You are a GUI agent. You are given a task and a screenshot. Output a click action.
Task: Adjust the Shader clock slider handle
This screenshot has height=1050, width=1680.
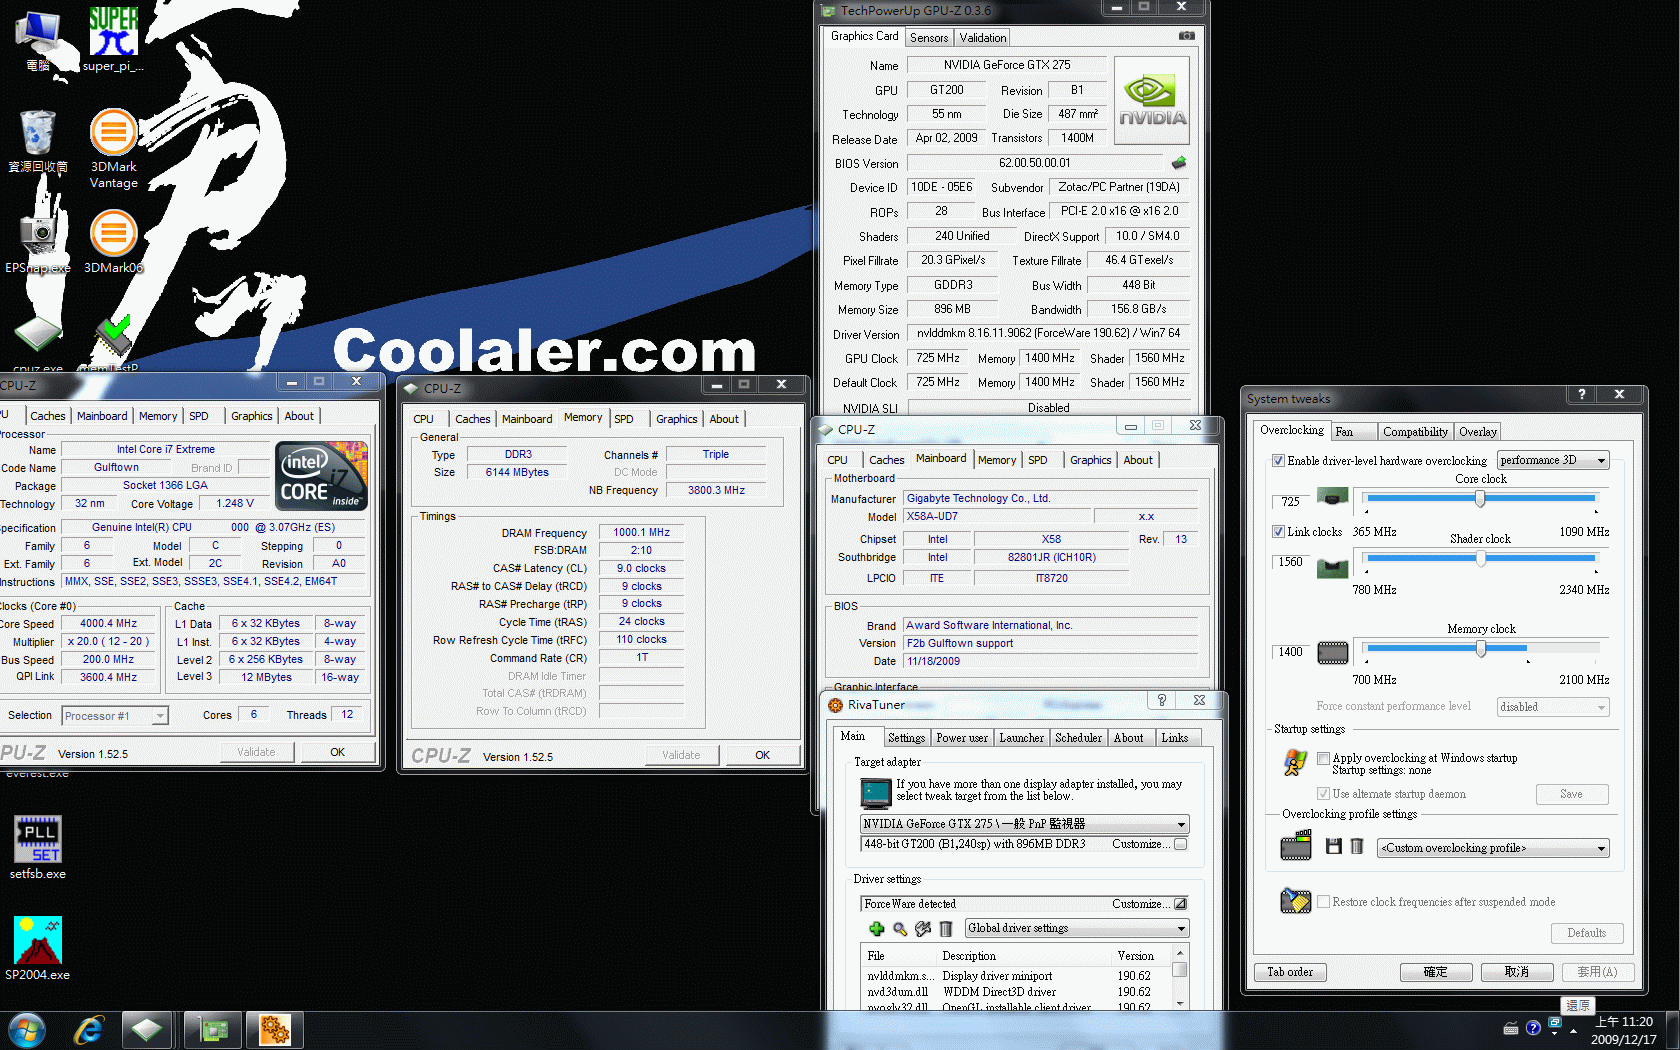click(x=1480, y=558)
